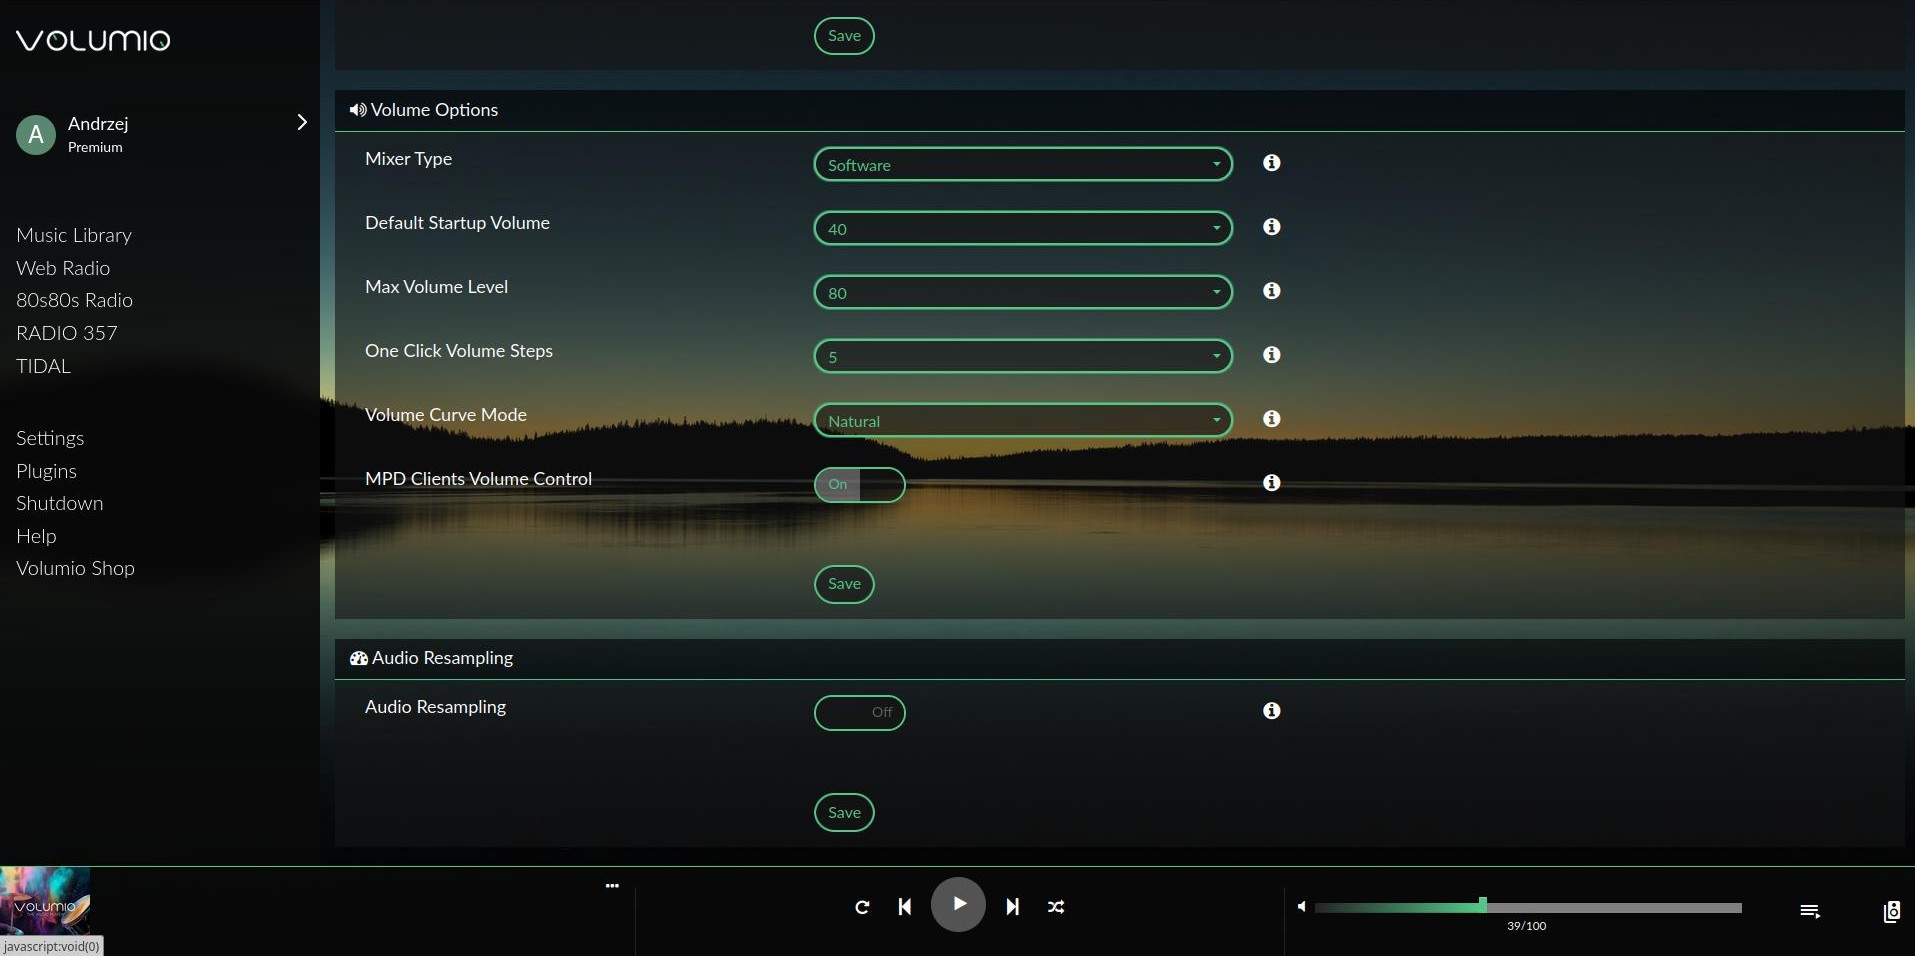Click the play button in player bar
Image resolution: width=1915 pixels, height=956 pixels.
(958, 904)
